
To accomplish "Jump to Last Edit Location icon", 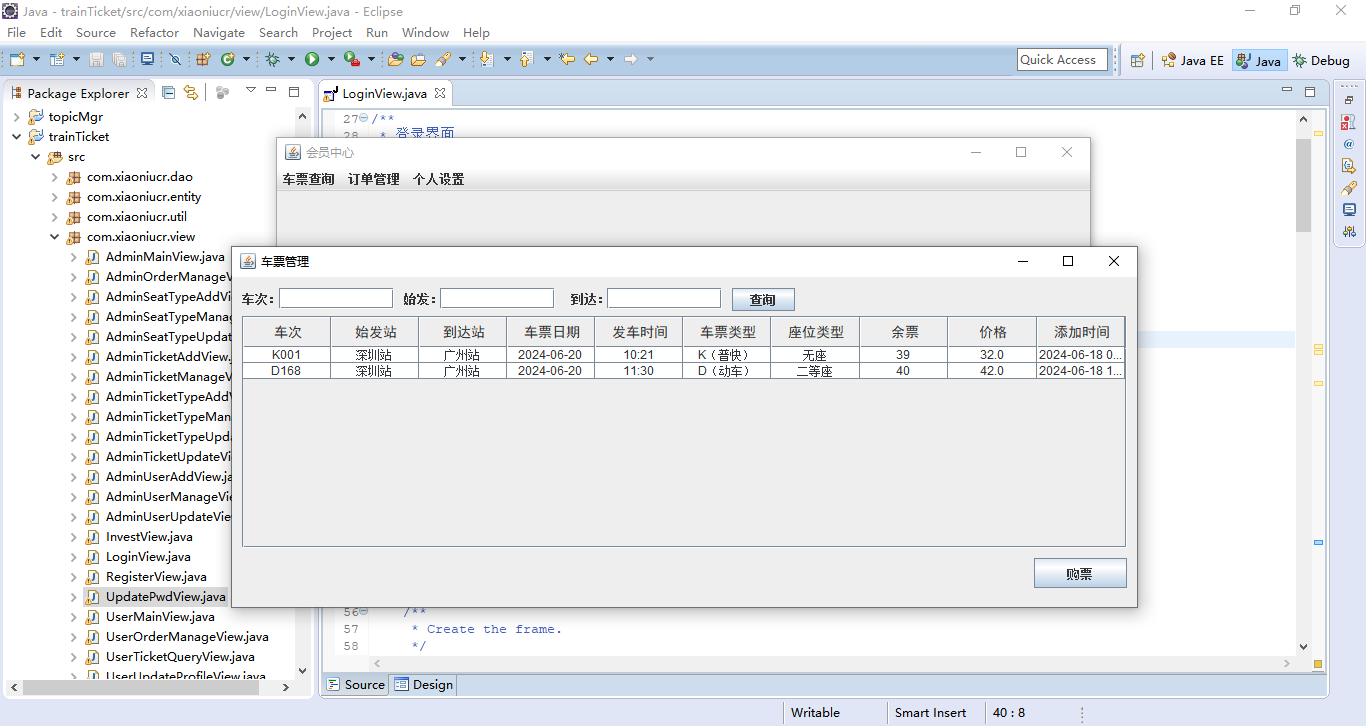I will pyautogui.click(x=567, y=60).
